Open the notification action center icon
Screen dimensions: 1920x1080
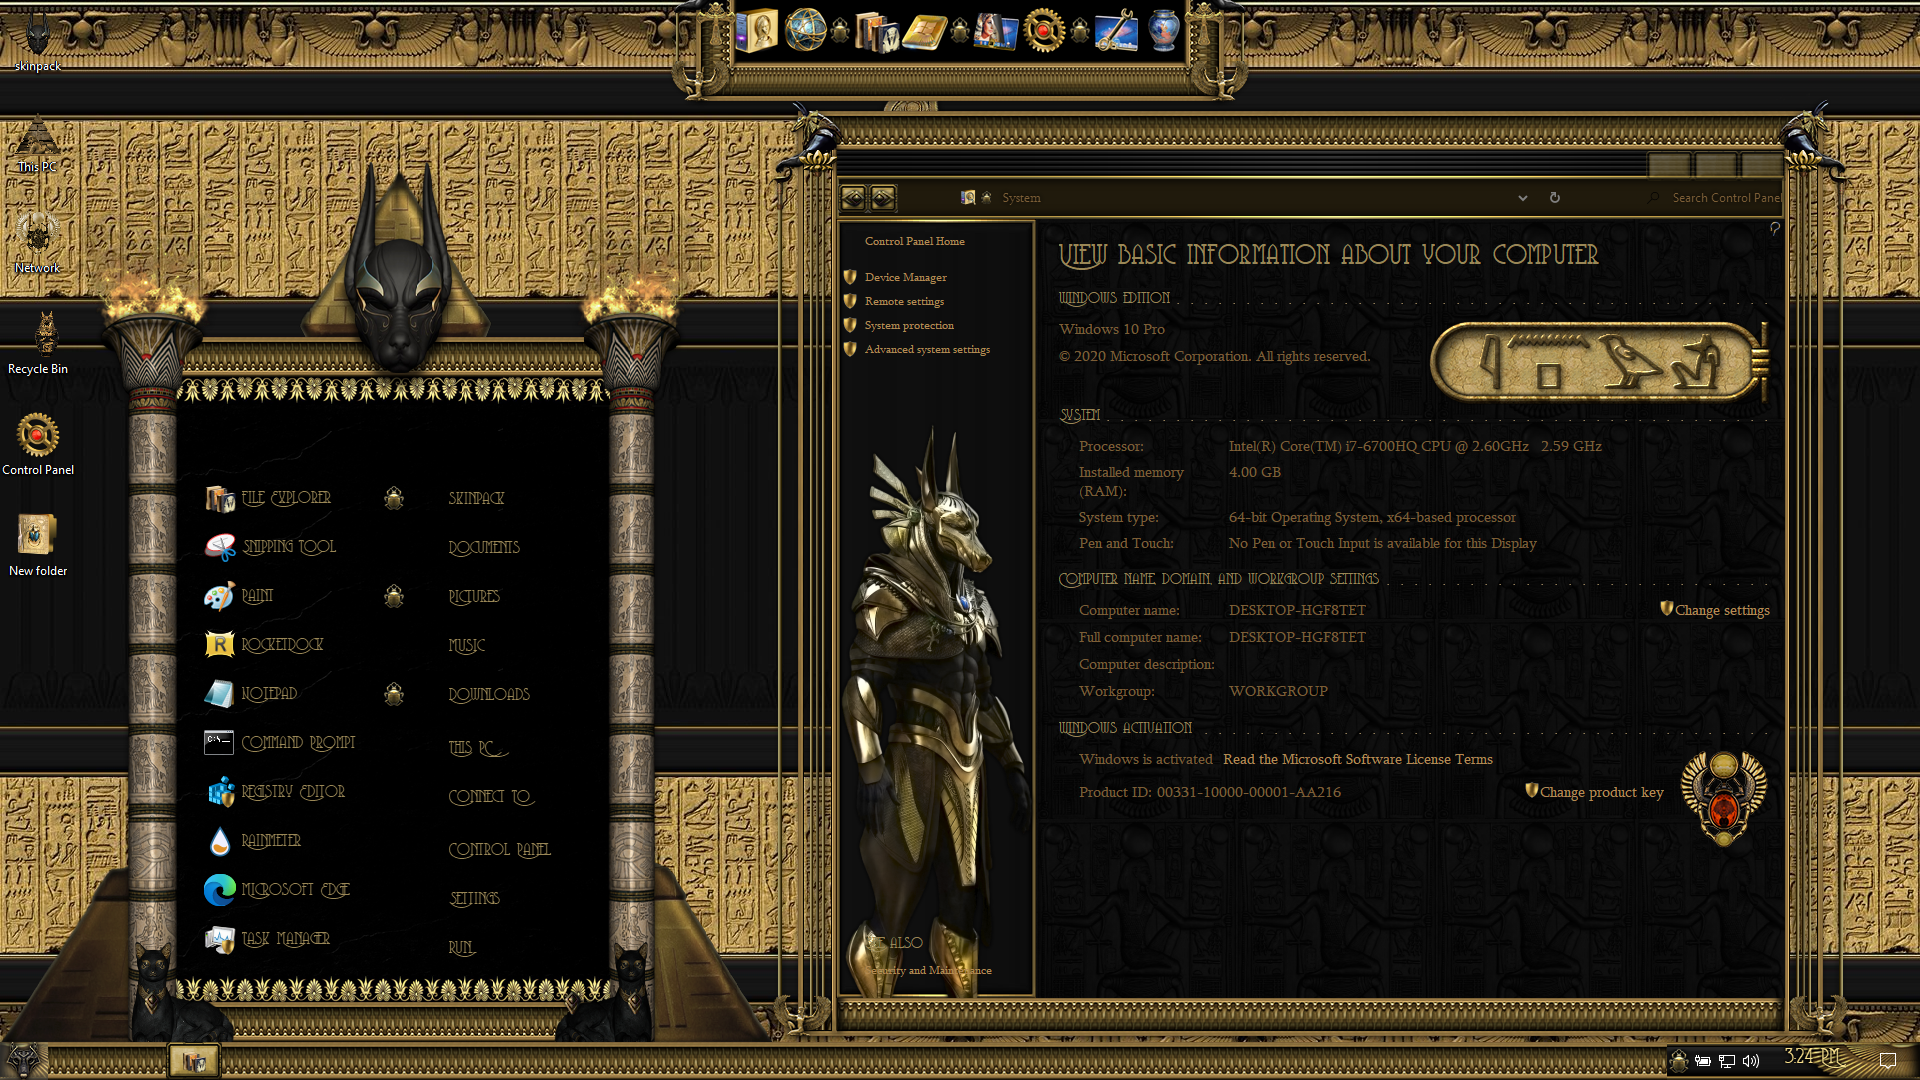click(x=1887, y=1061)
